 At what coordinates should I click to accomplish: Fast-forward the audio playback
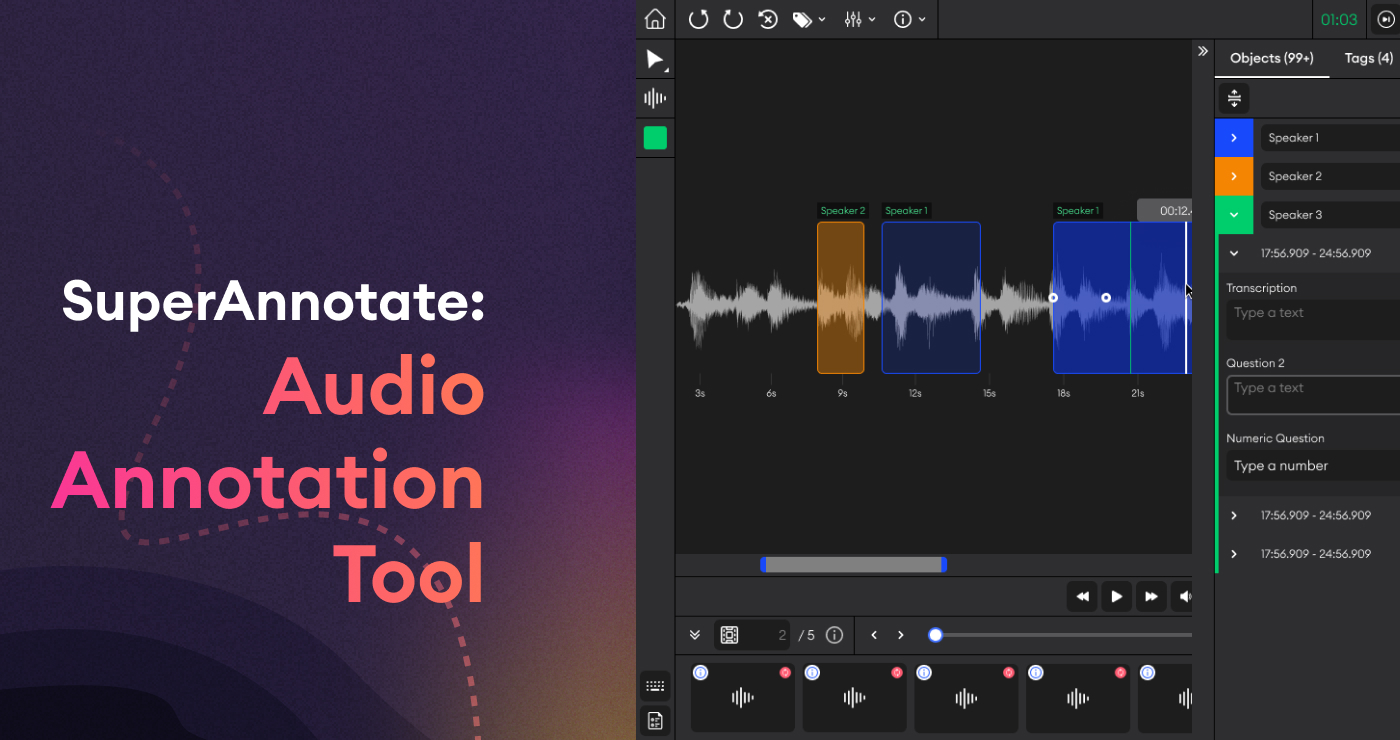pos(1150,596)
